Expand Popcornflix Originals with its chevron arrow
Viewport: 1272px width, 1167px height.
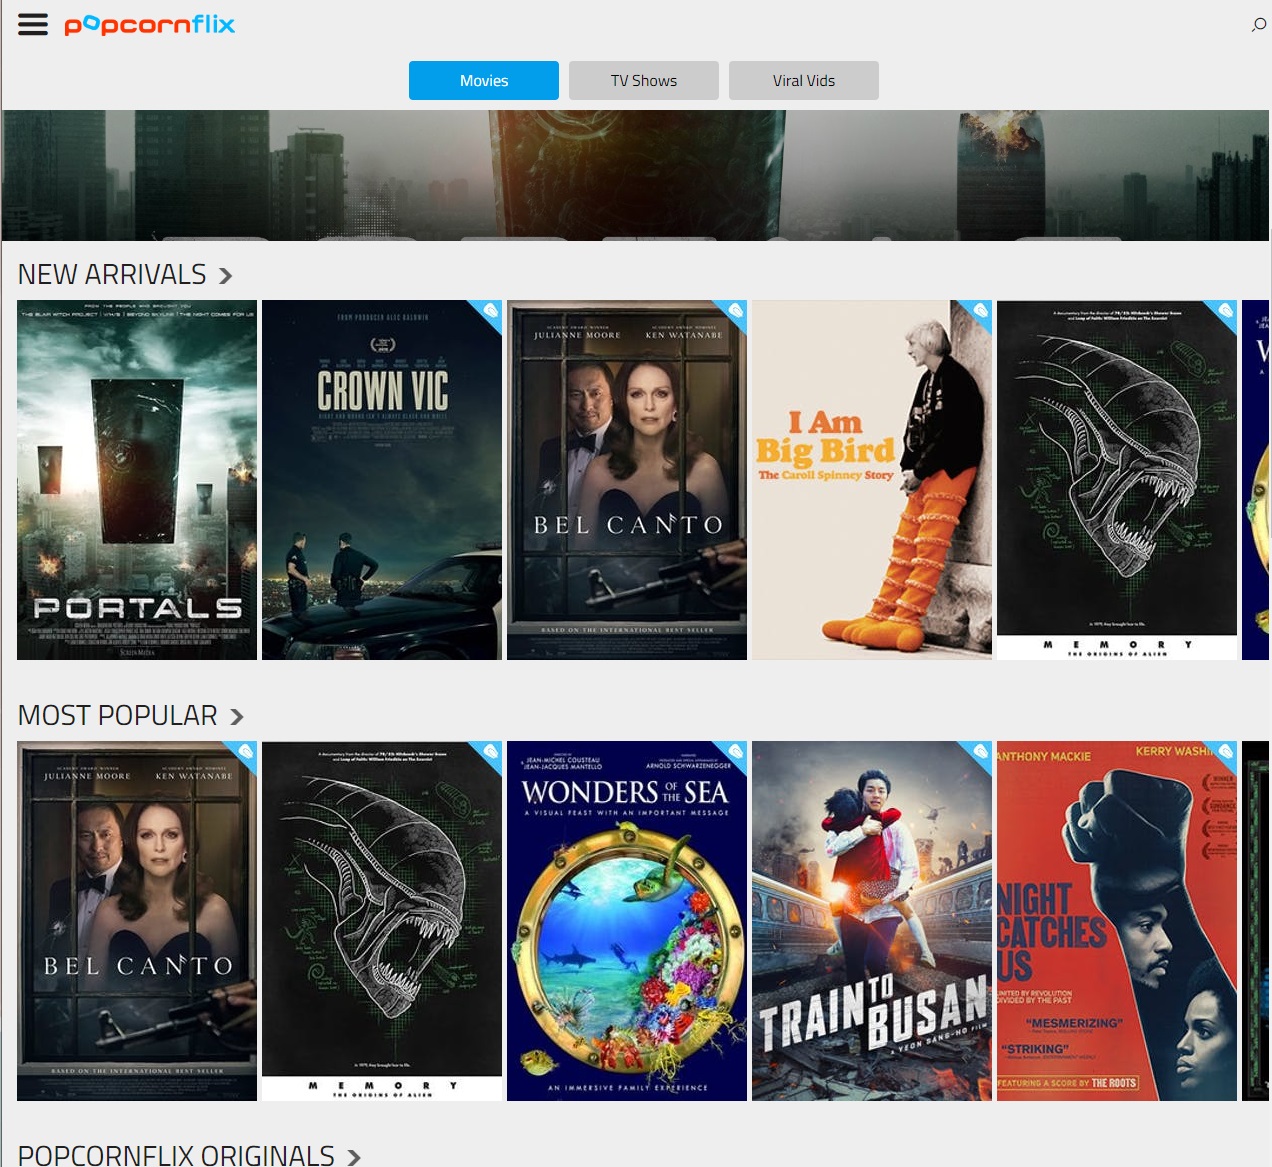point(353,1157)
